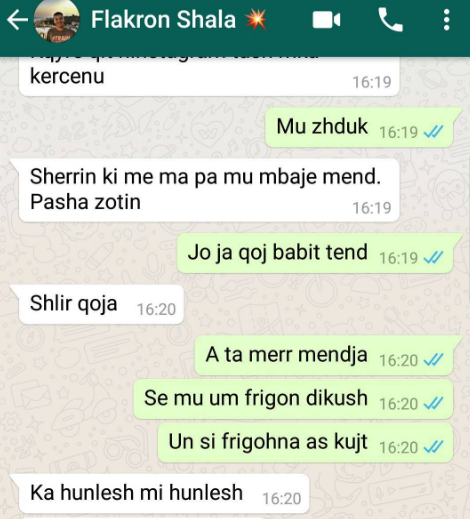470x519 pixels.
Task: Open contact info via Flakron Shala name
Action: click(163, 20)
